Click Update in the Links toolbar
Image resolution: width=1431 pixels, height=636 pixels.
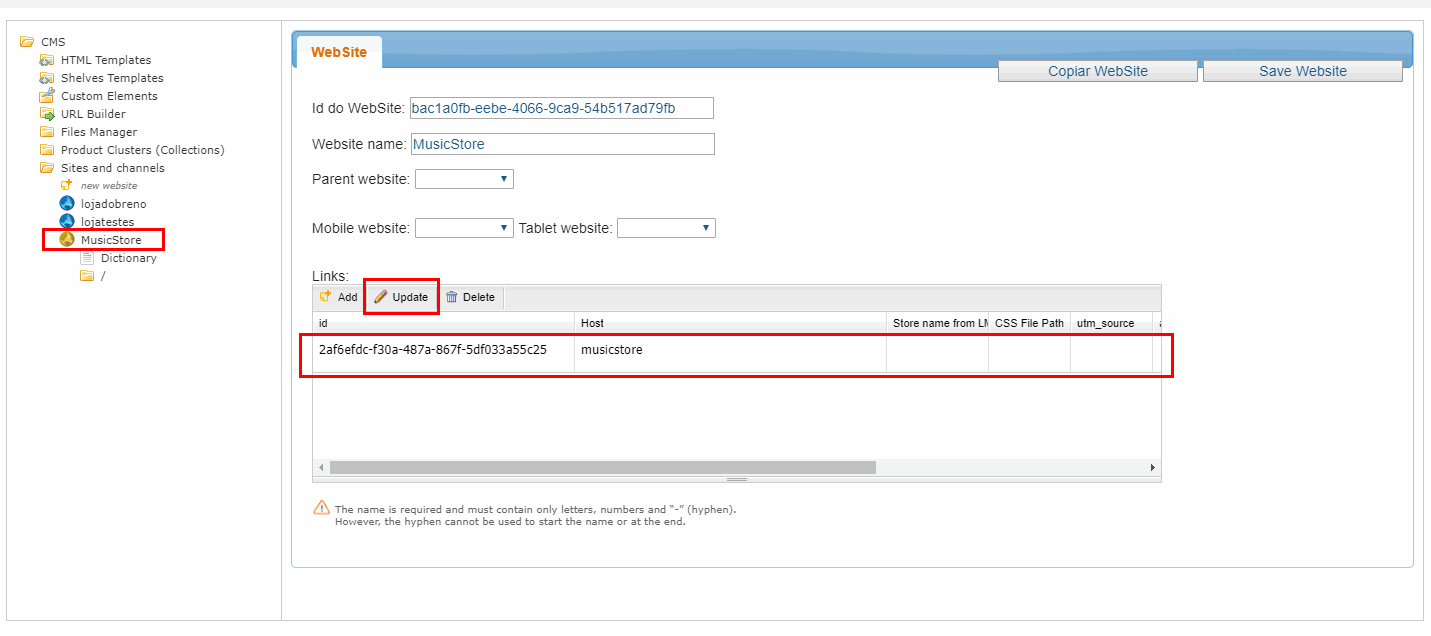[x=401, y=297]
